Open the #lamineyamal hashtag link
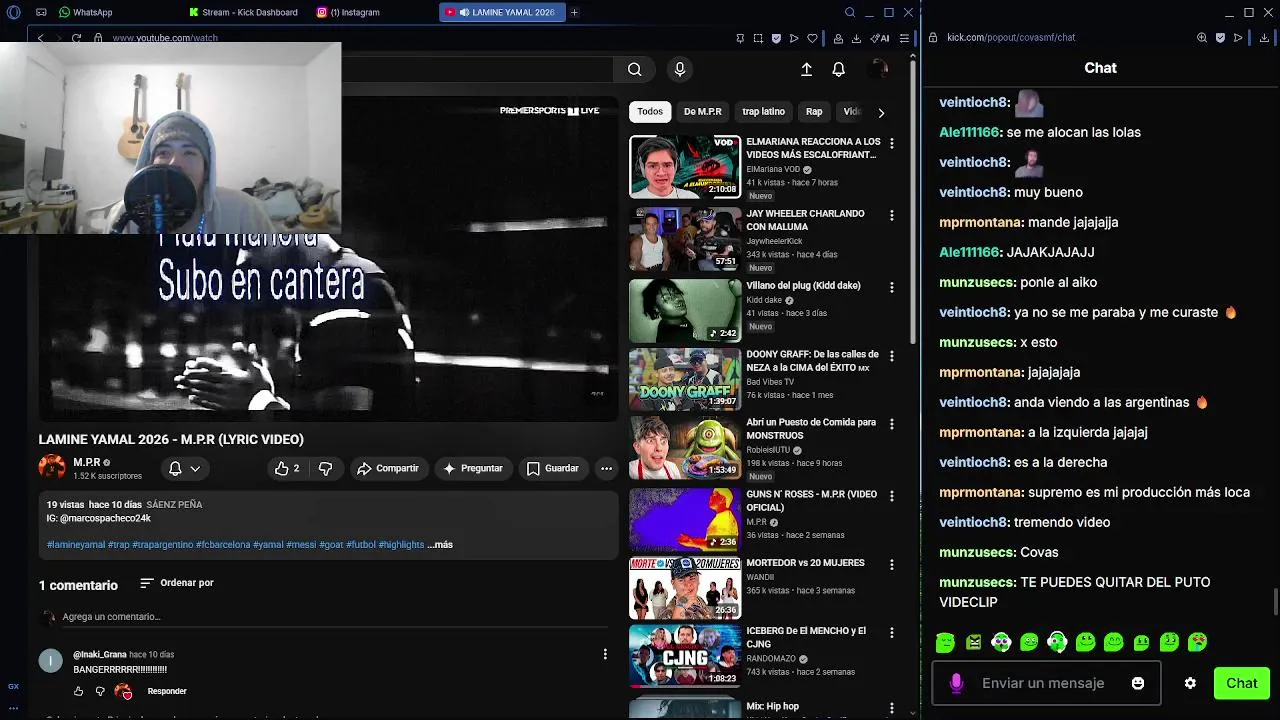Image resolution: width=1280 pixels, height=720 pixels. (76, 545)
